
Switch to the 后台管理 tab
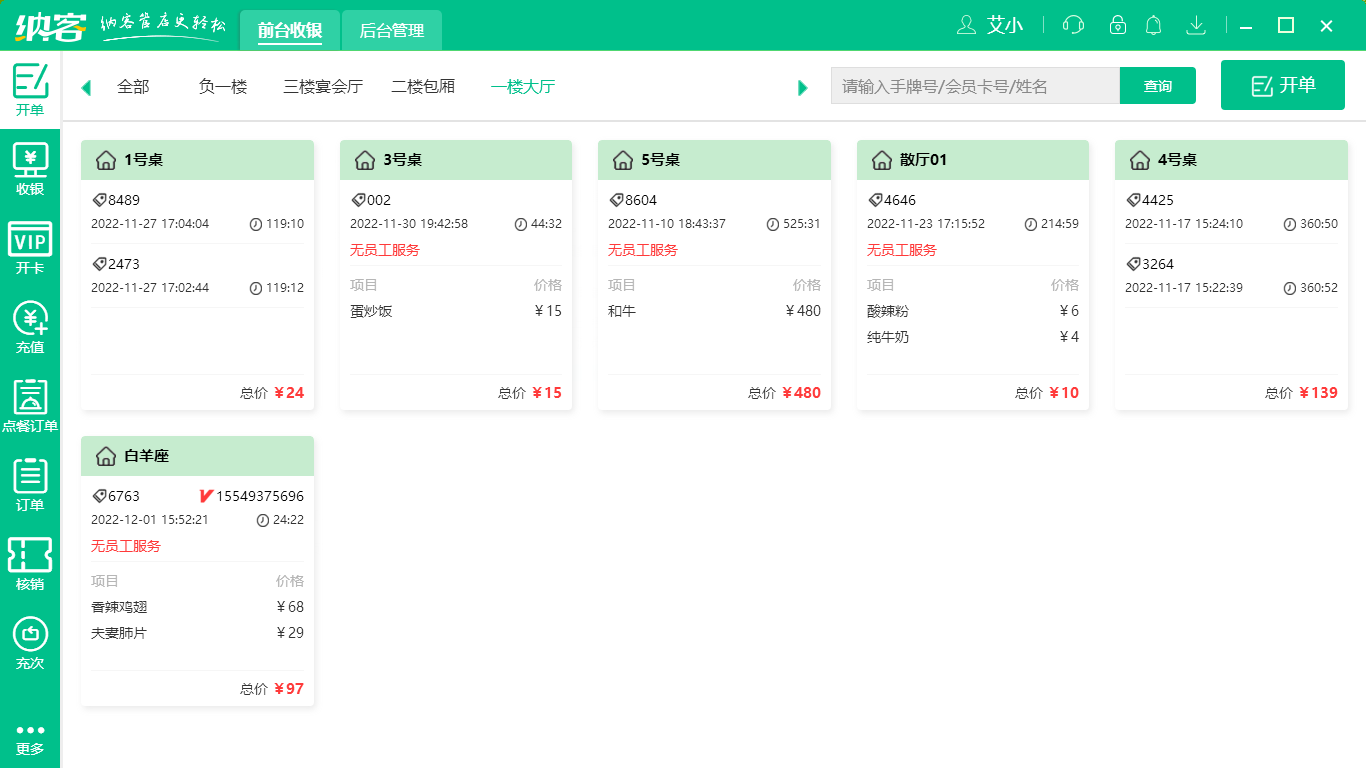[392, 31]
